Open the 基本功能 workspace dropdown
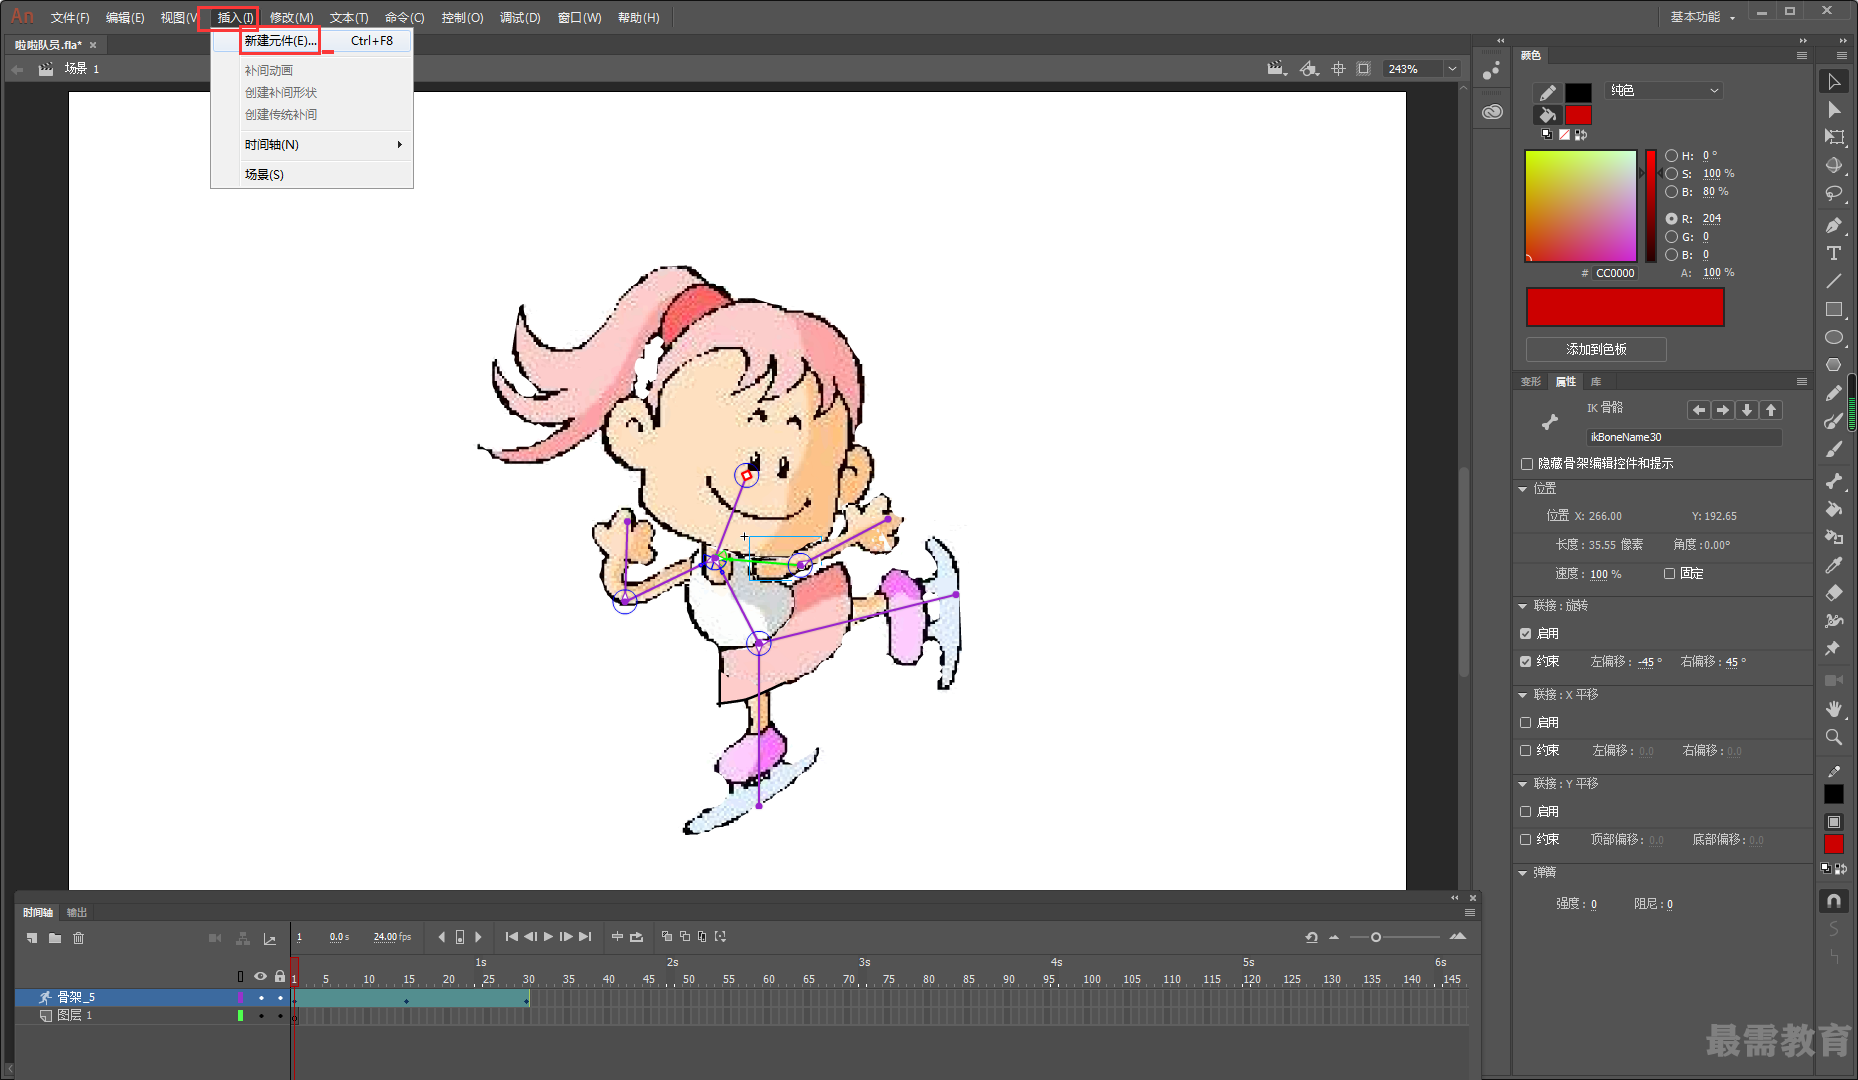Image resolution: width=1858 pixels, height=1080 pixels. click(x=1702, y=17)
